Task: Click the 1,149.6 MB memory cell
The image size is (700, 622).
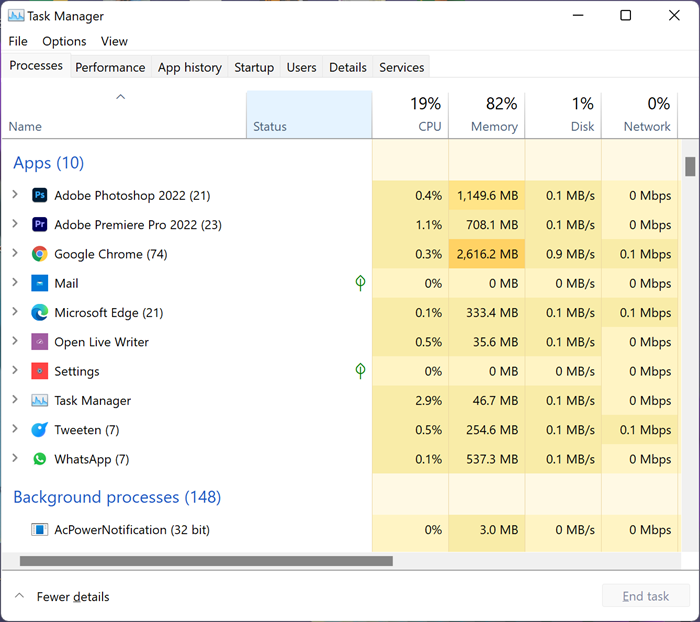Action: pyautogui.click(x=487, y=195)
